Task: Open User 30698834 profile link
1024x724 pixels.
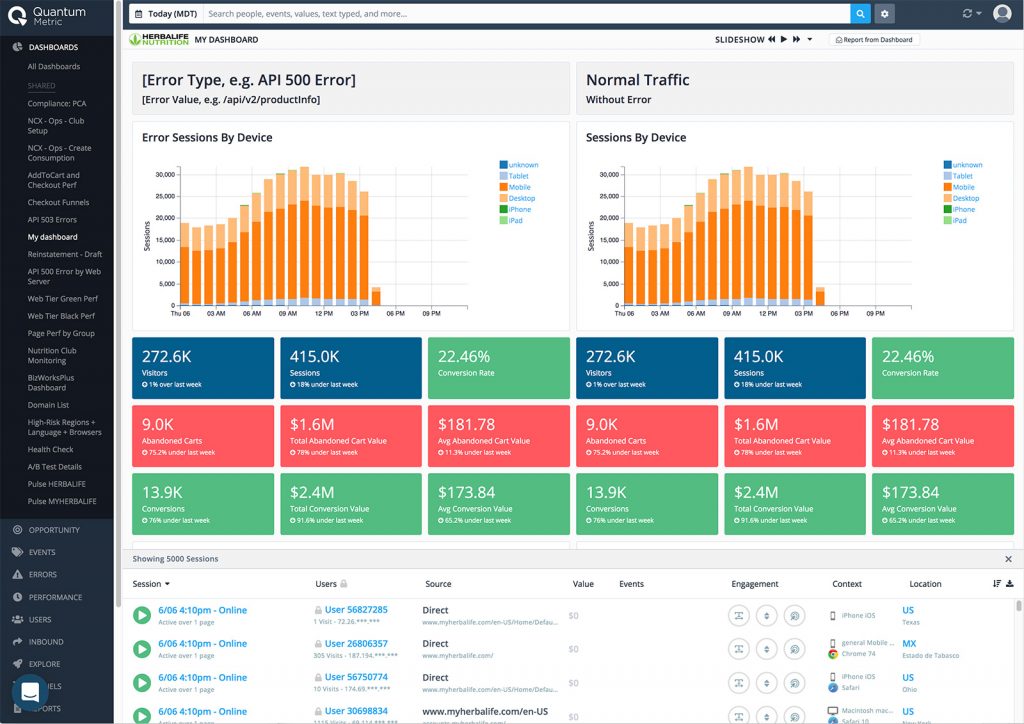Action: 356,711
